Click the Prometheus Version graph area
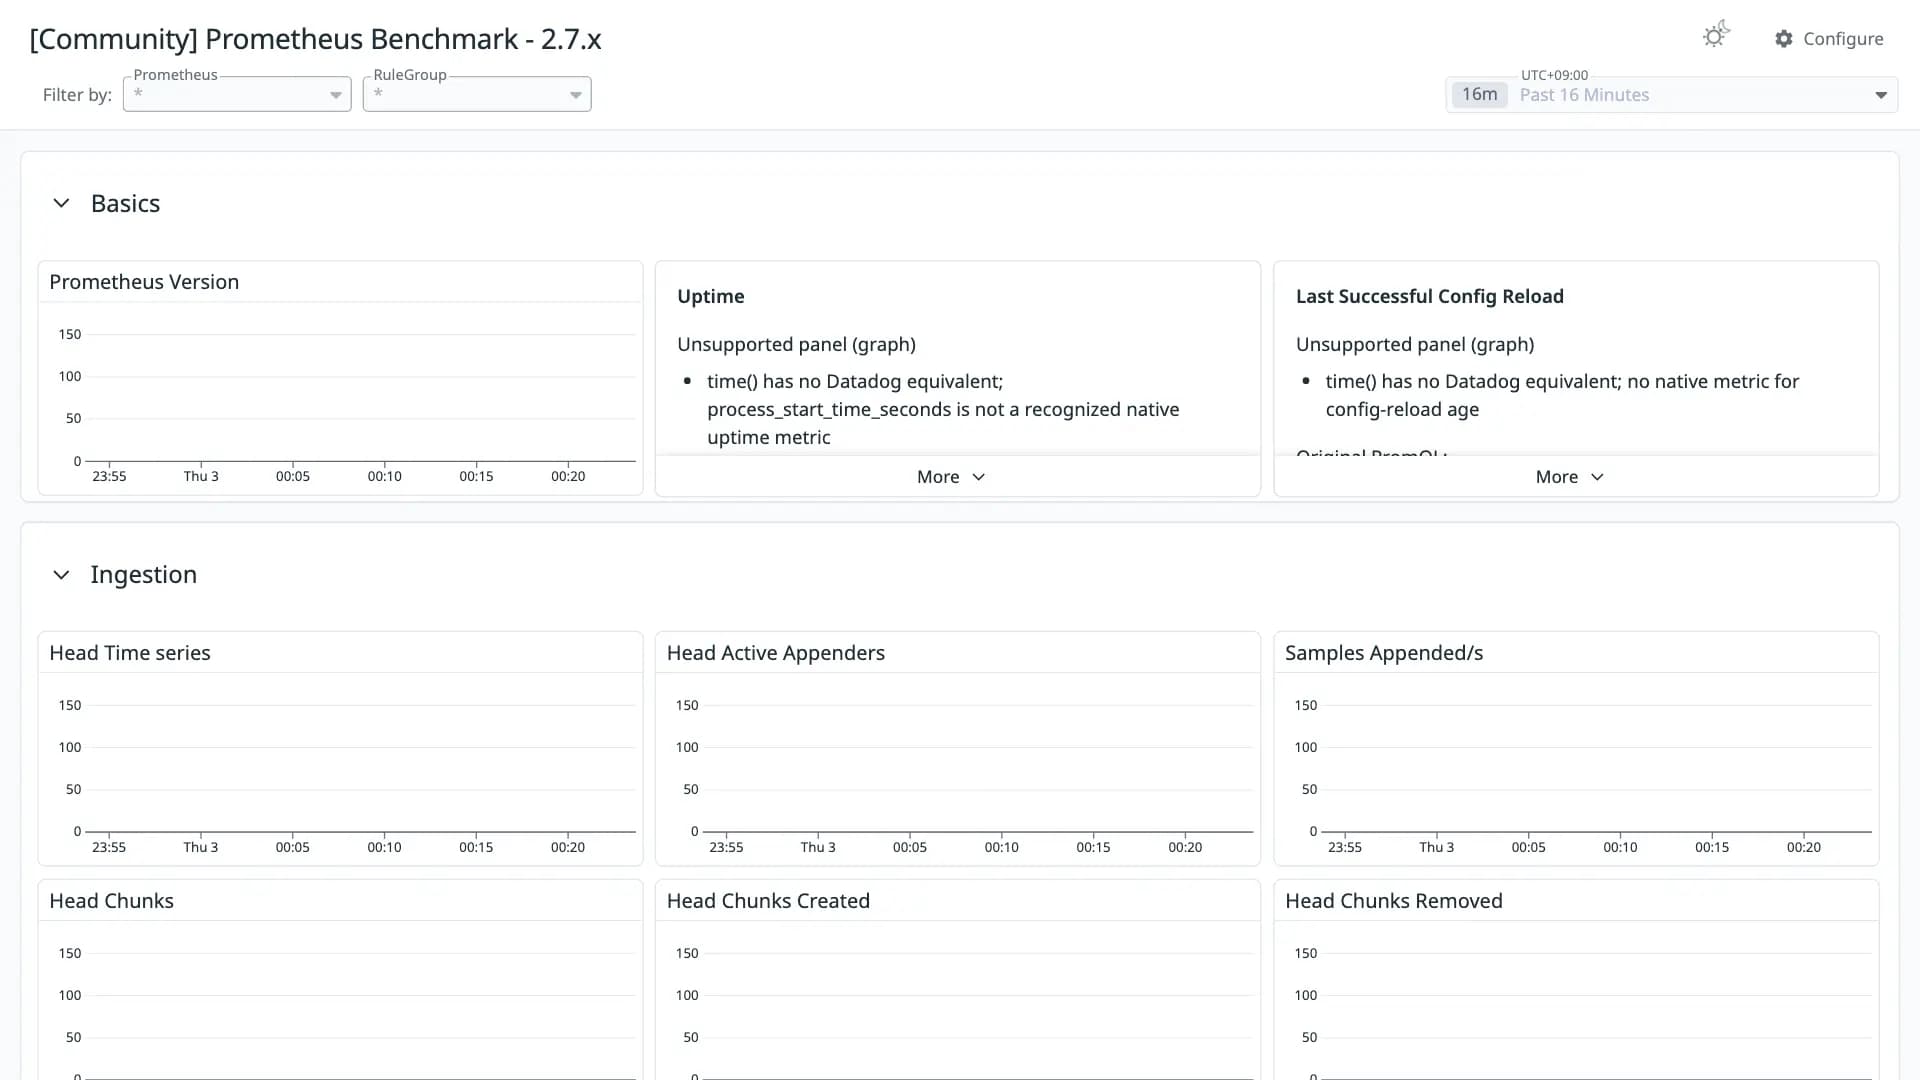 (340, 398)
